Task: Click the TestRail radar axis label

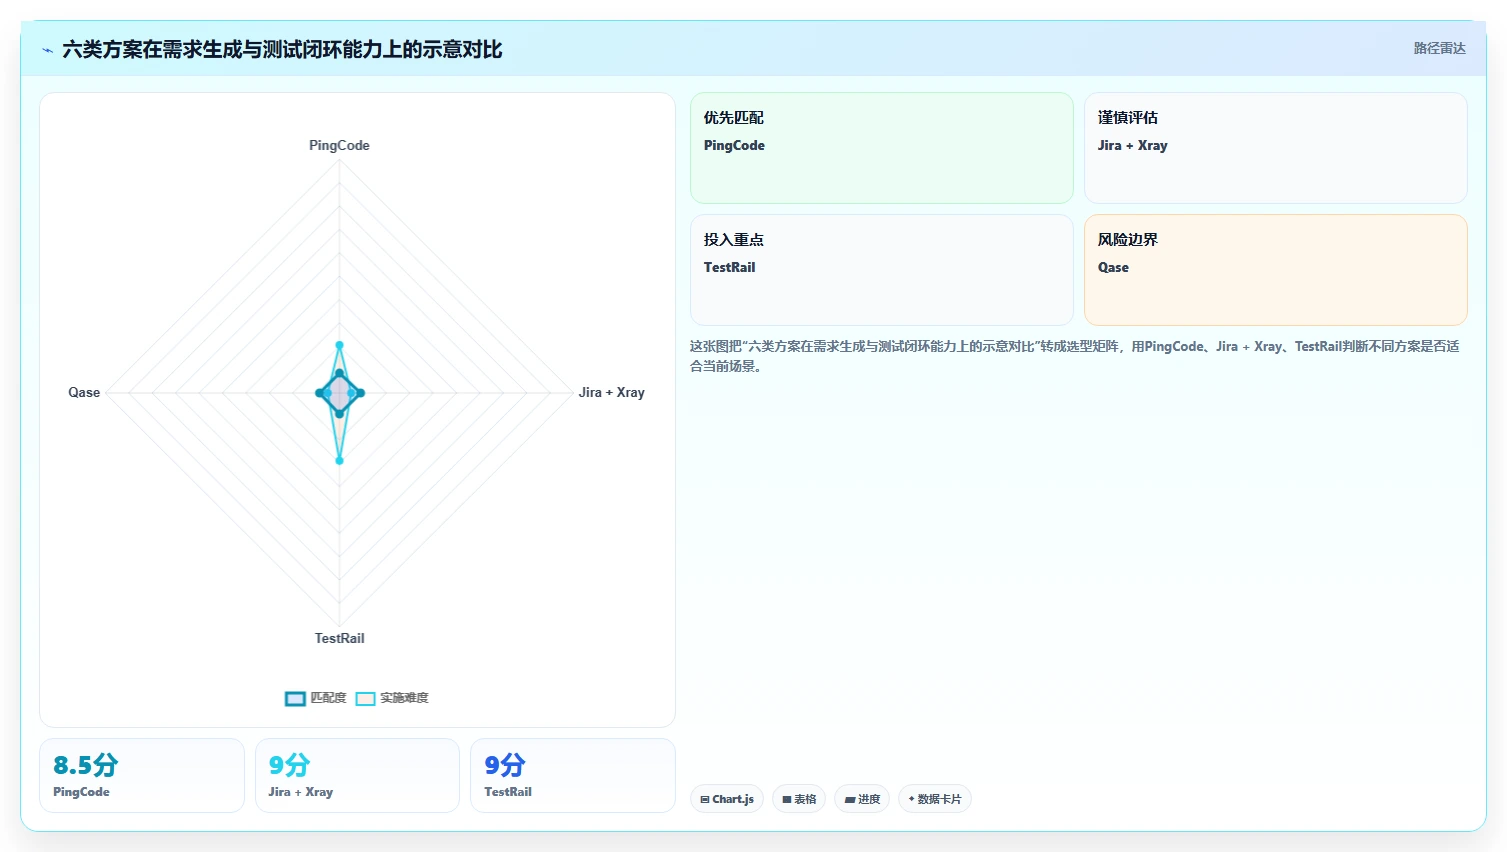Action: point(339,638)
